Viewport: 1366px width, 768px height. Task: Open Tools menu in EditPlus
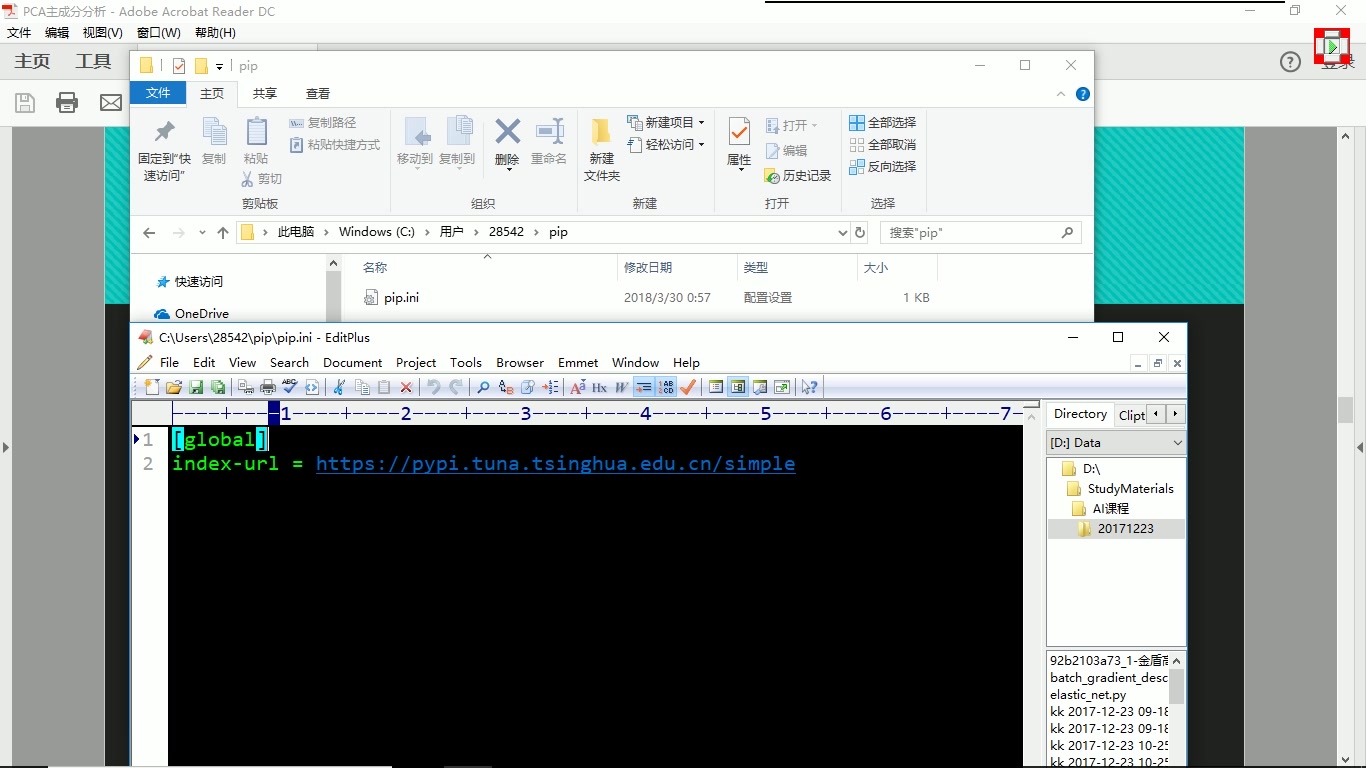466,362
